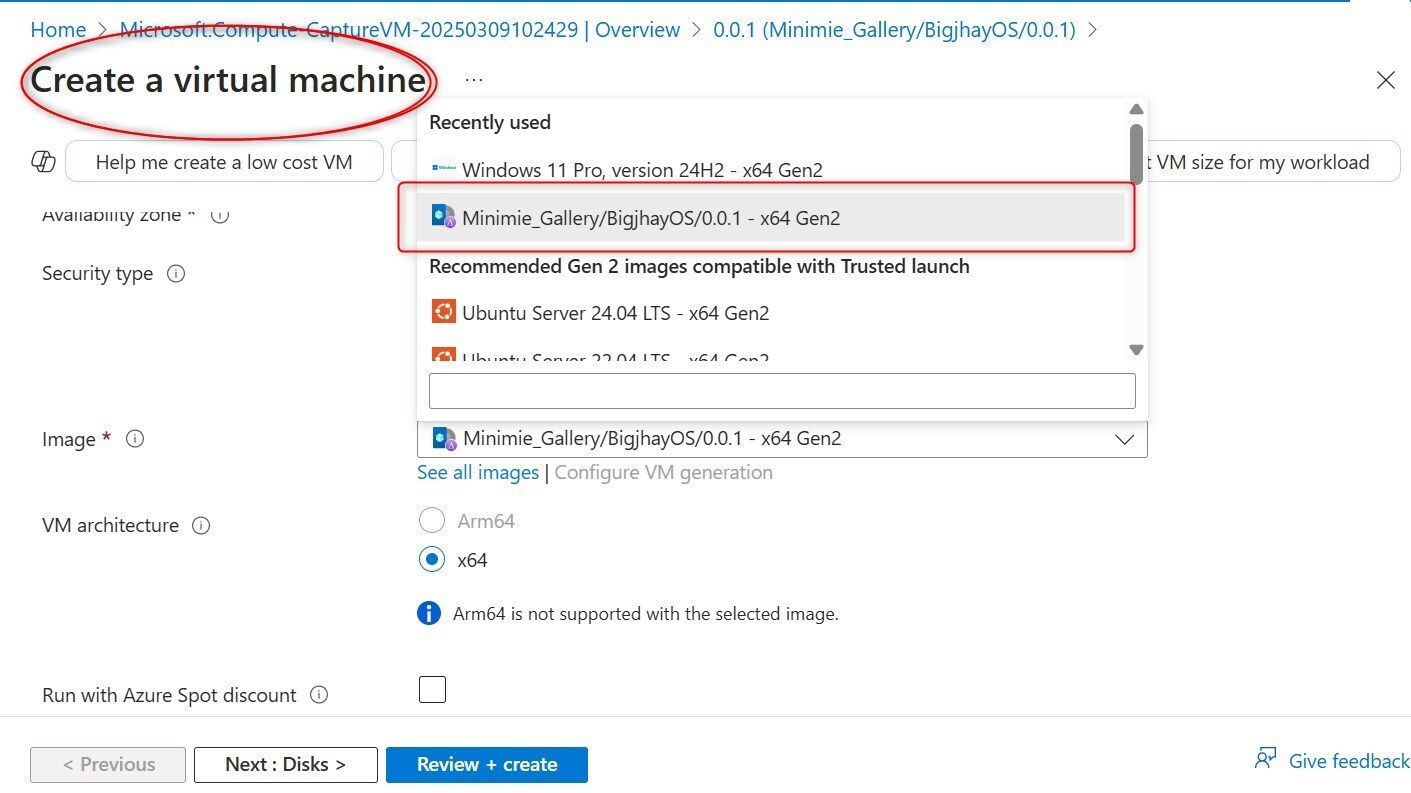Click the info icon beside Availability zone
Viewport: 1411px width, 793px height.
pos(220,215)
